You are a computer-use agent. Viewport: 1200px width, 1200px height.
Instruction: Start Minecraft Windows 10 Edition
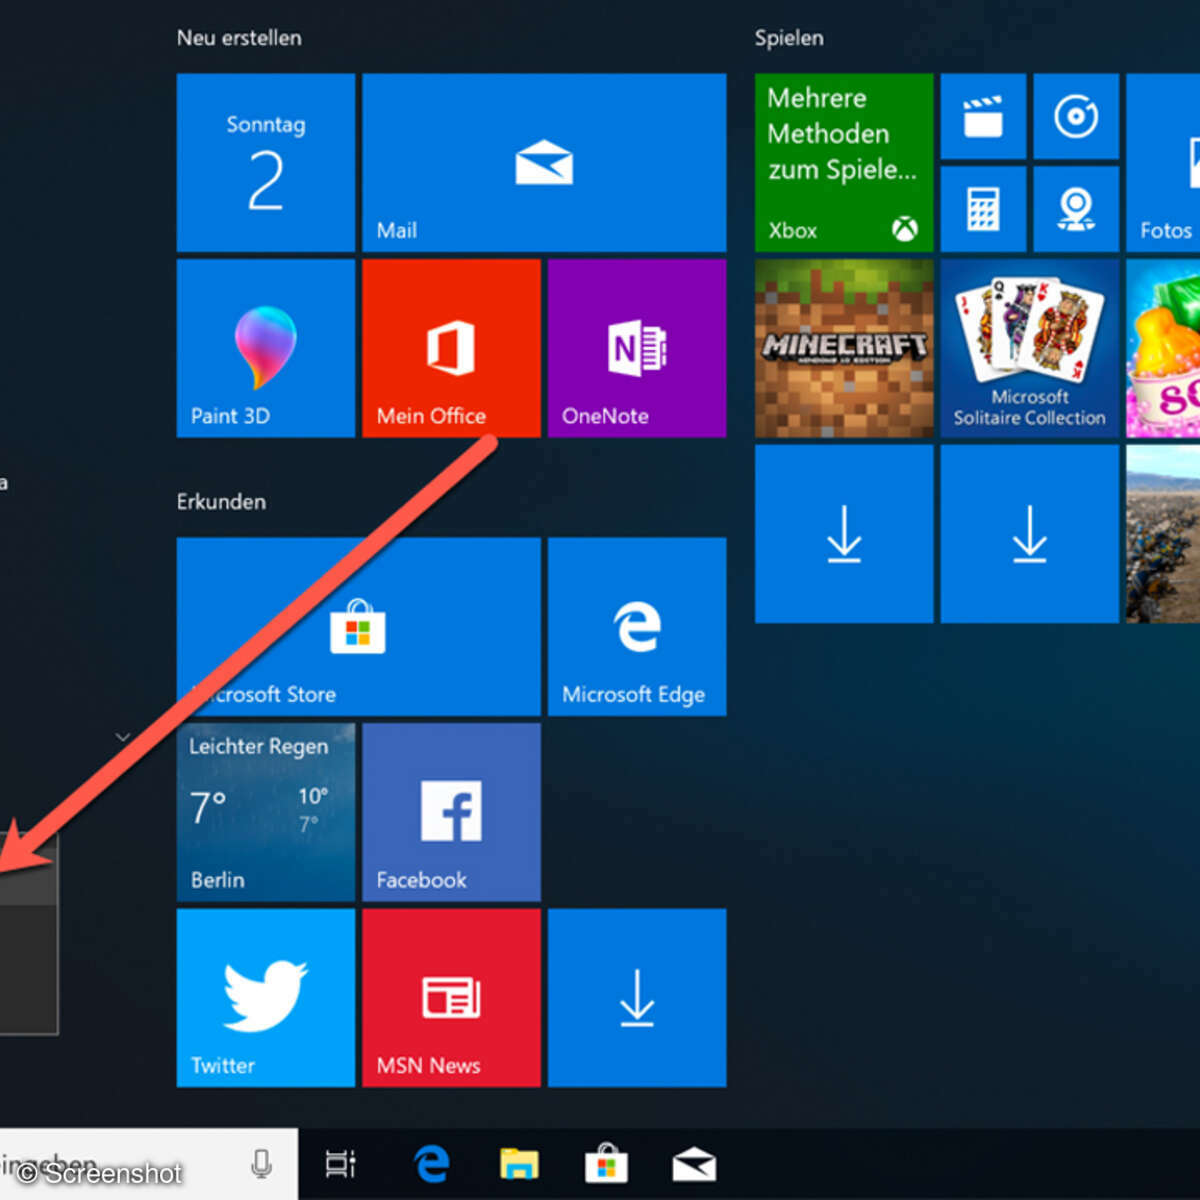tap(843, 348)
